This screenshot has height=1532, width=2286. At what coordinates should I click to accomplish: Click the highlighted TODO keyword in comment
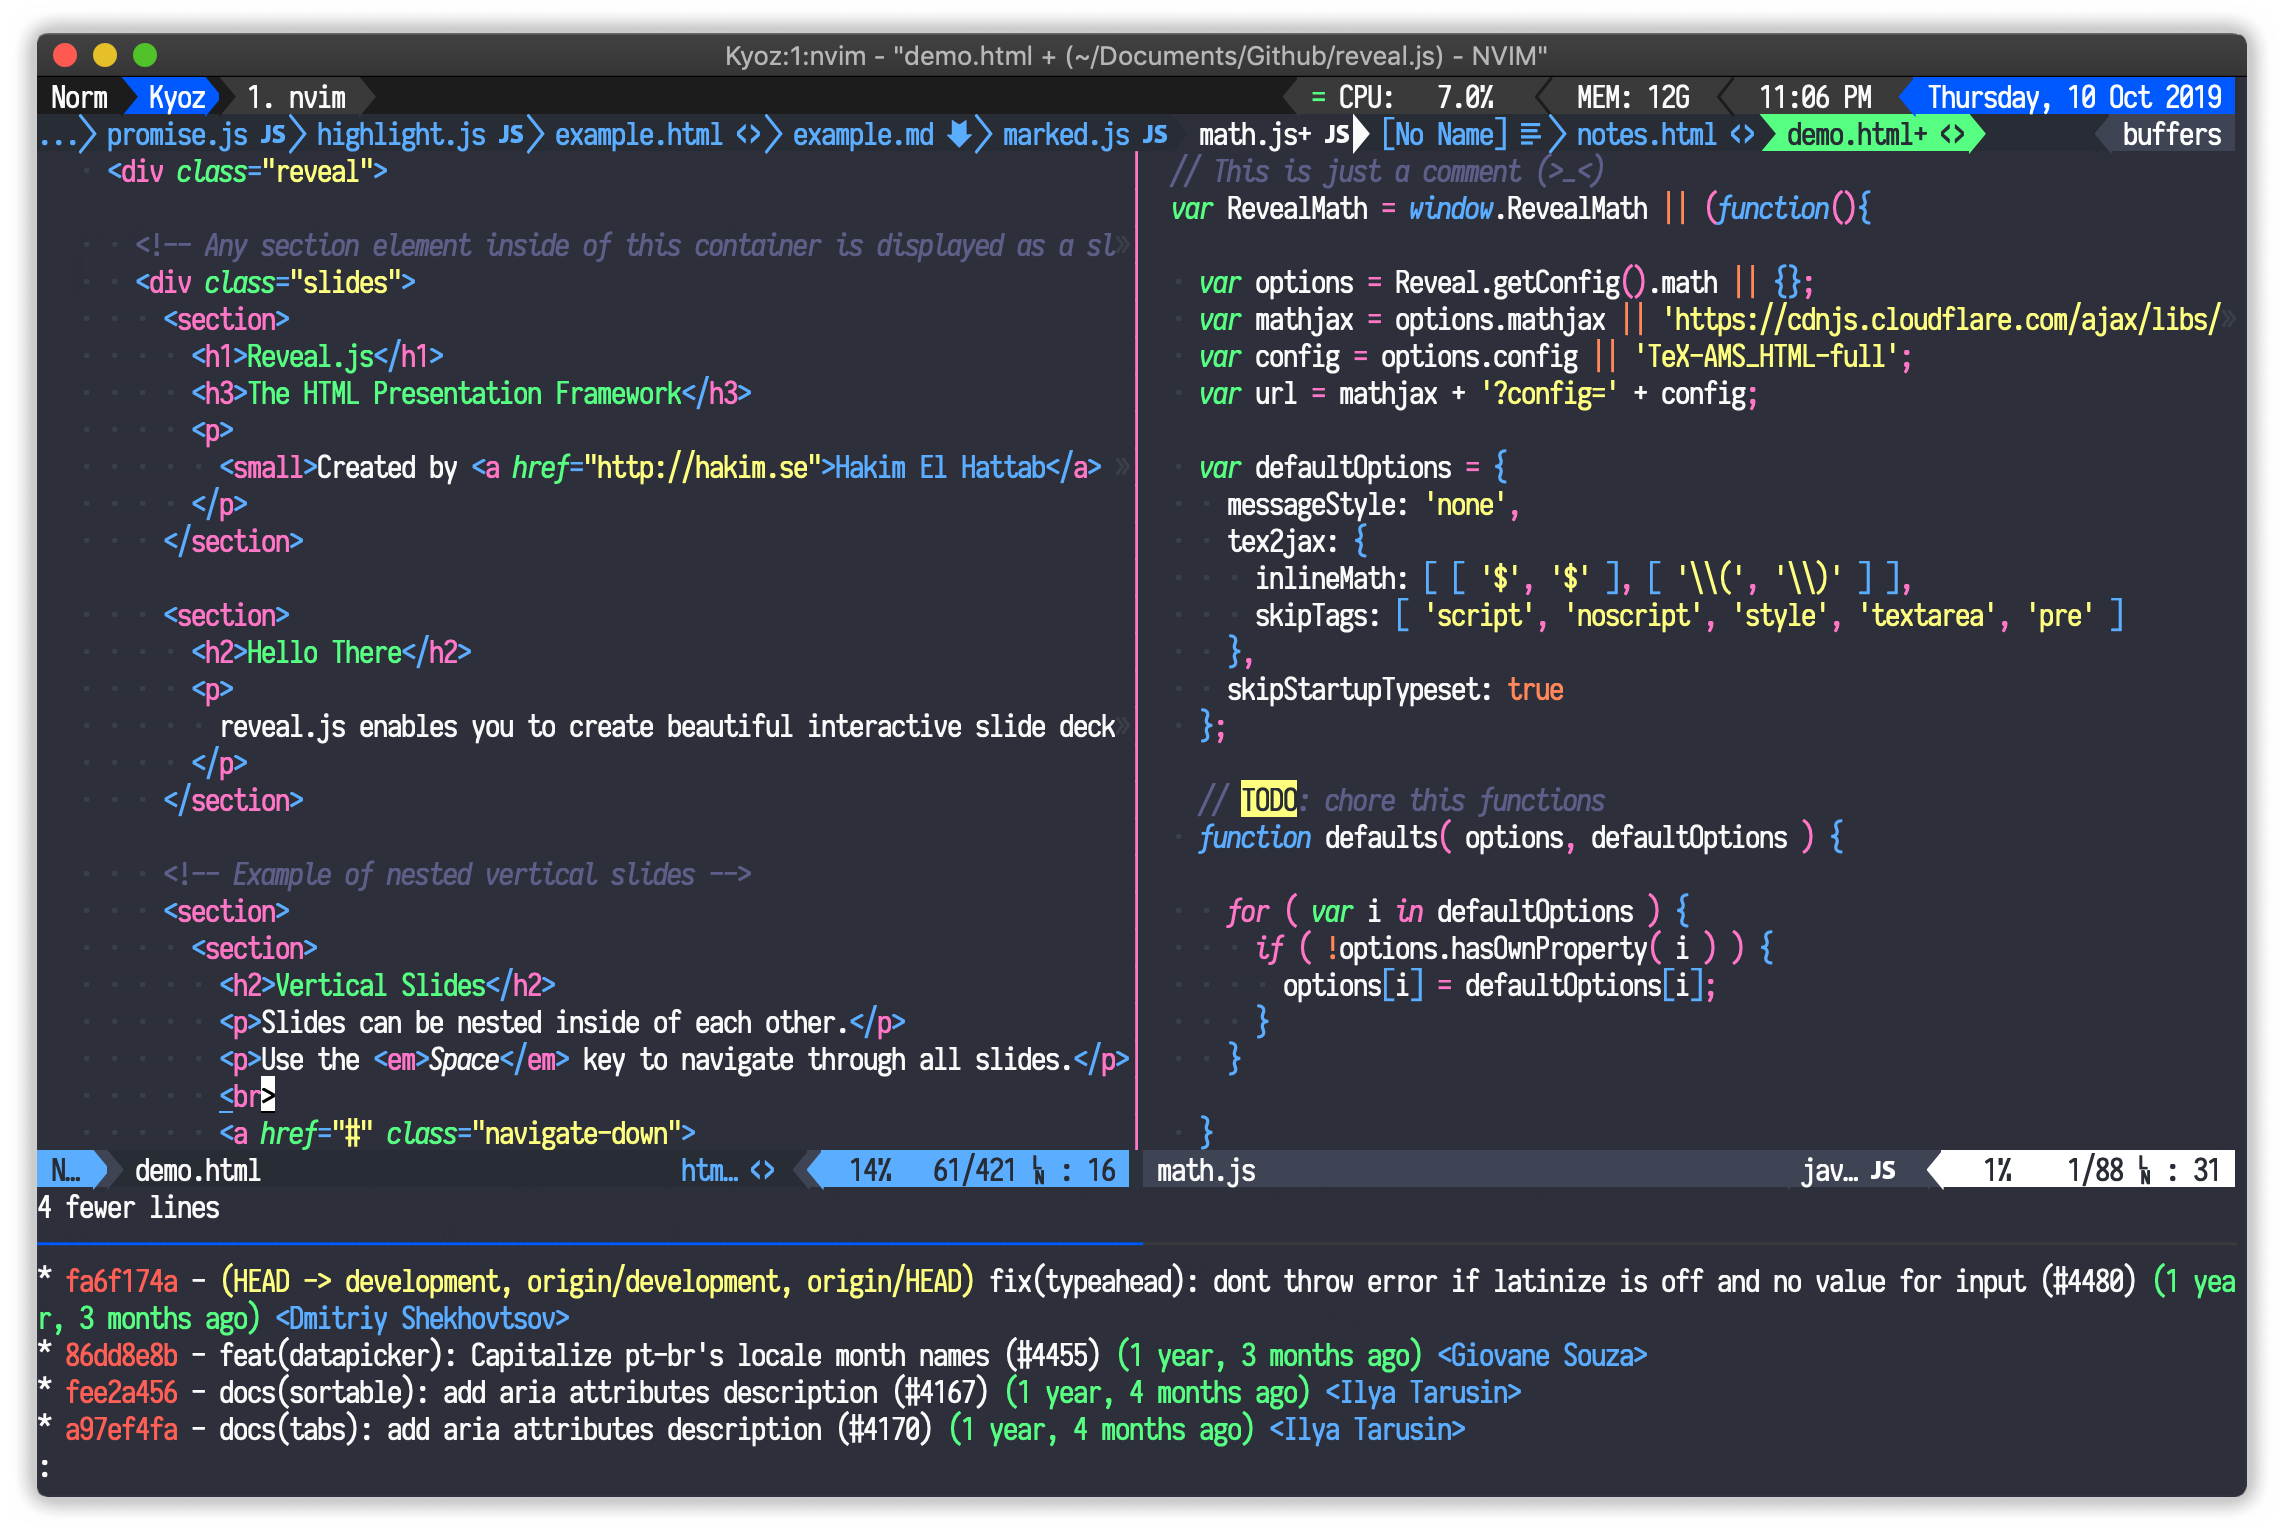tap(1268, 801)
